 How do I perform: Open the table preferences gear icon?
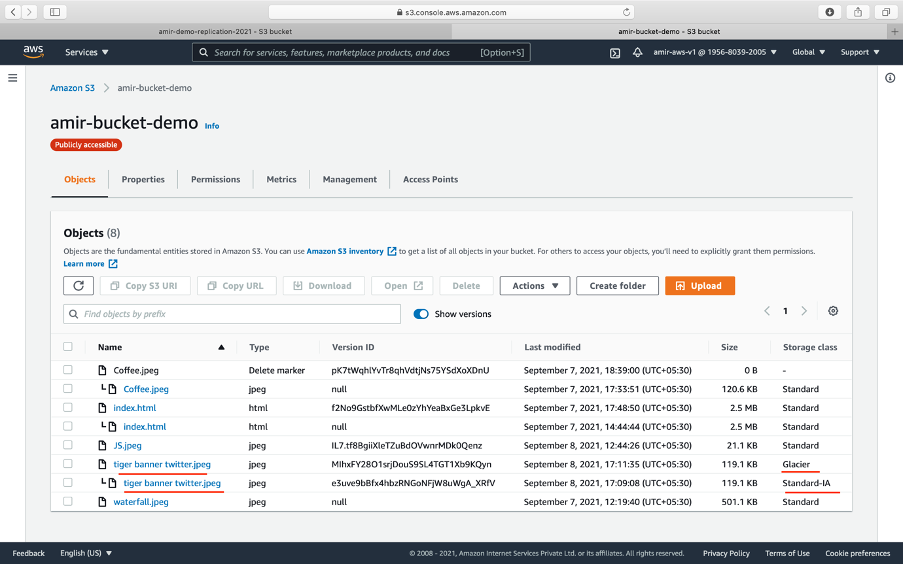tap(833, 311)
